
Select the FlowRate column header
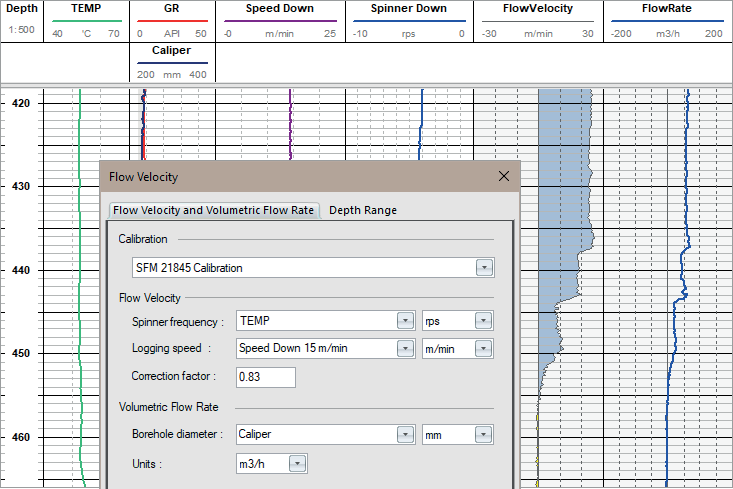(x=667, y=8)
